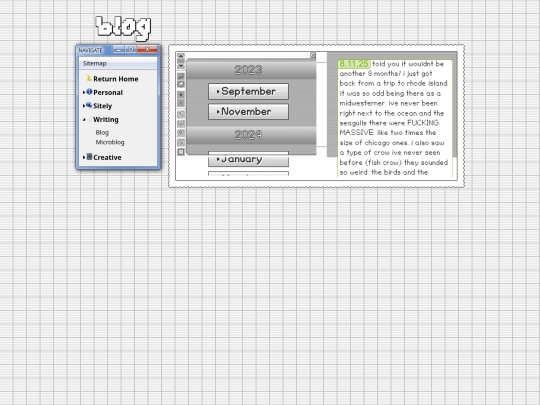This screenshot has width=540, height=405.
Task: Close the date panel with small X
Action: [x=313, y=55]
